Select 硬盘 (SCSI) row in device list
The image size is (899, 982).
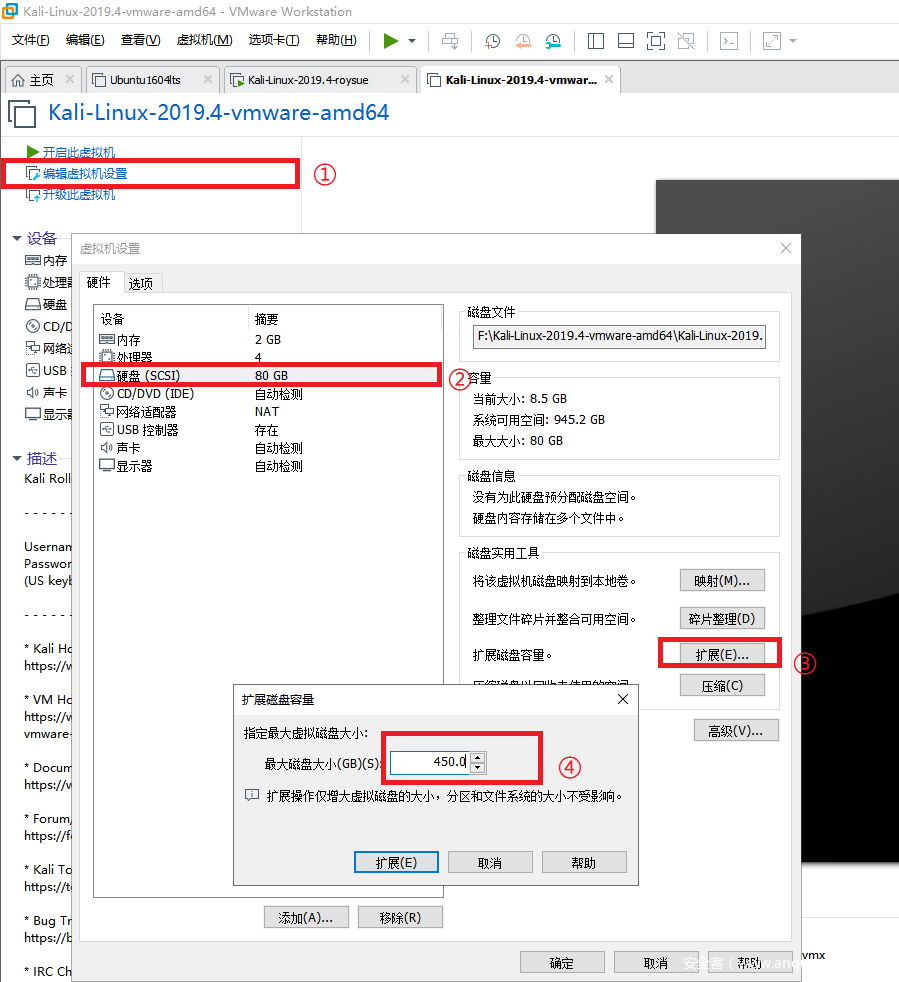point(268,375)
